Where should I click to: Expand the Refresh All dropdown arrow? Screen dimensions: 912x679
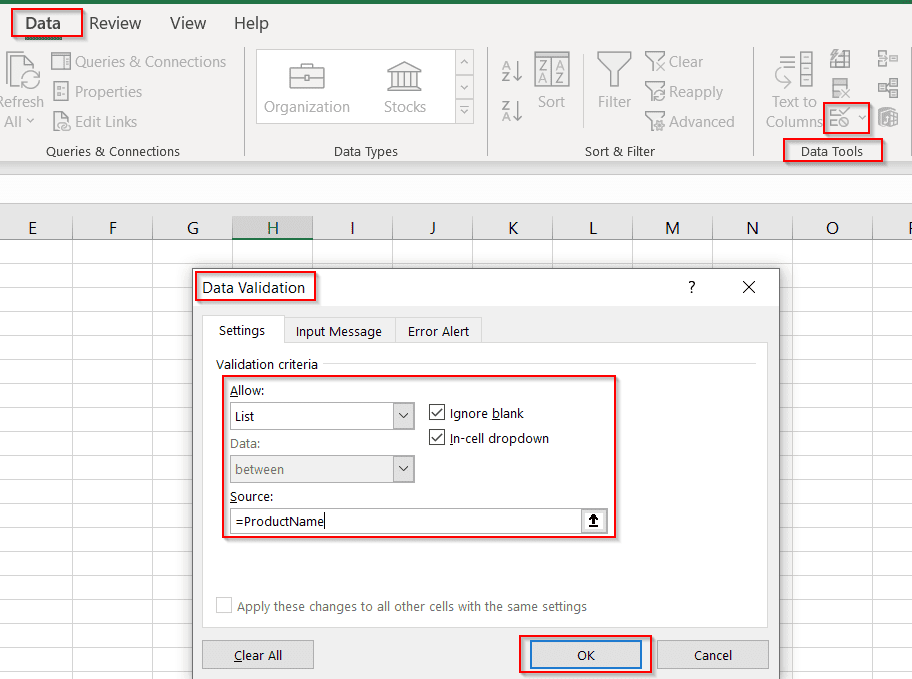coord(30,121)
